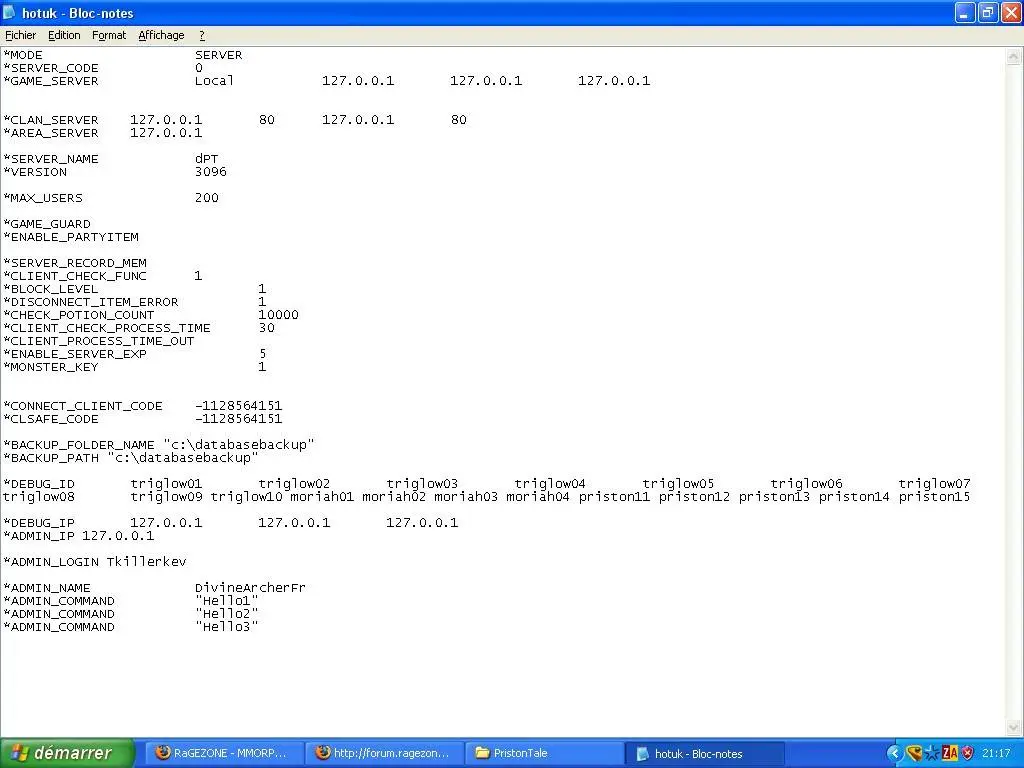Open the Format menu
Viewport: 1024px width, 768px height.
point(108,35)
